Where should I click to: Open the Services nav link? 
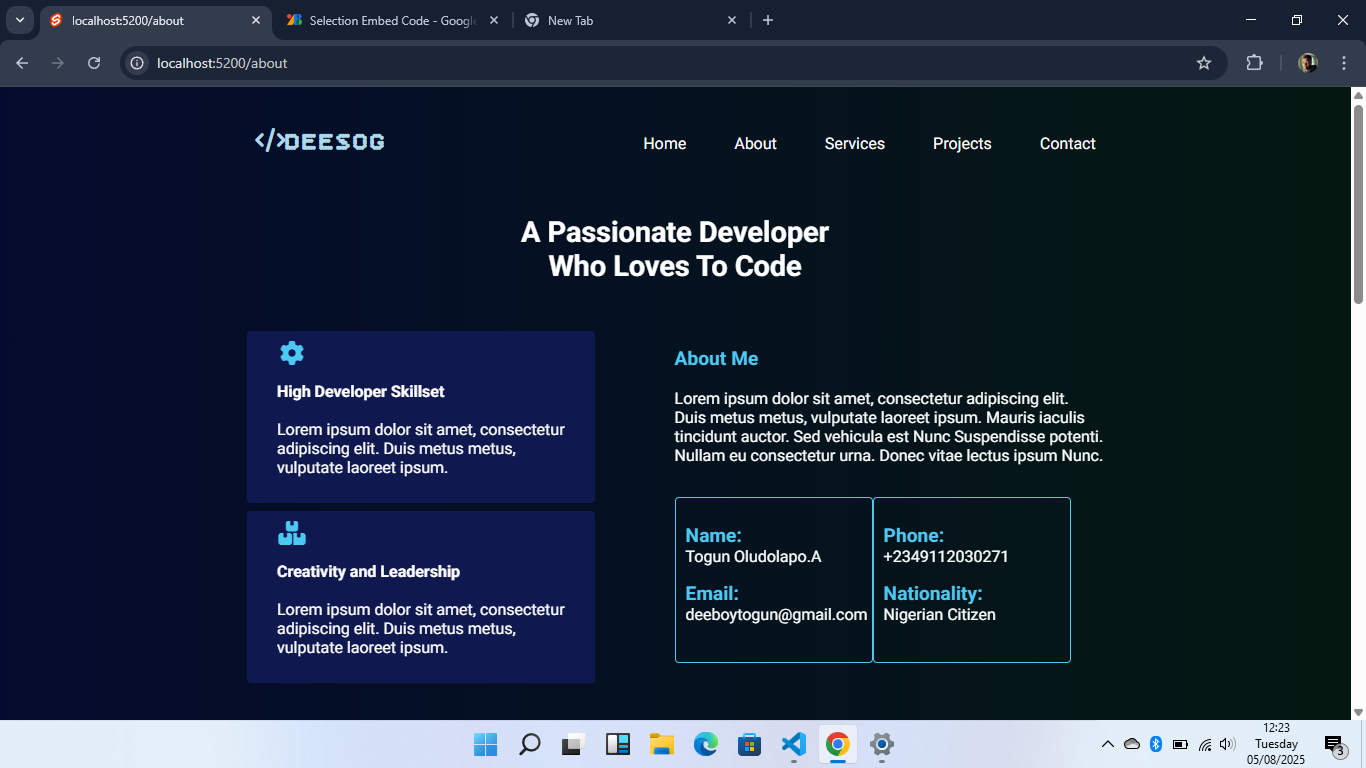[x=854, y=144]
